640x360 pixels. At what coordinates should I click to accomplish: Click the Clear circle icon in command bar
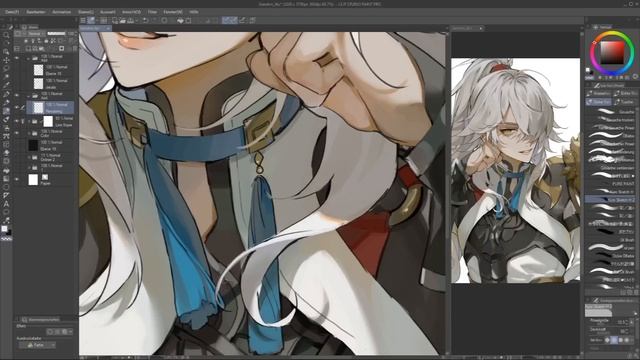164,20
